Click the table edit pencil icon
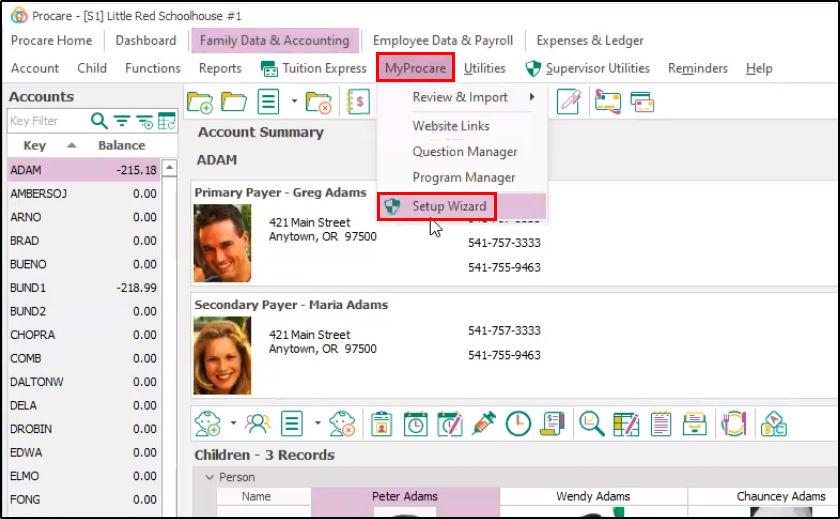 [626, 424]
